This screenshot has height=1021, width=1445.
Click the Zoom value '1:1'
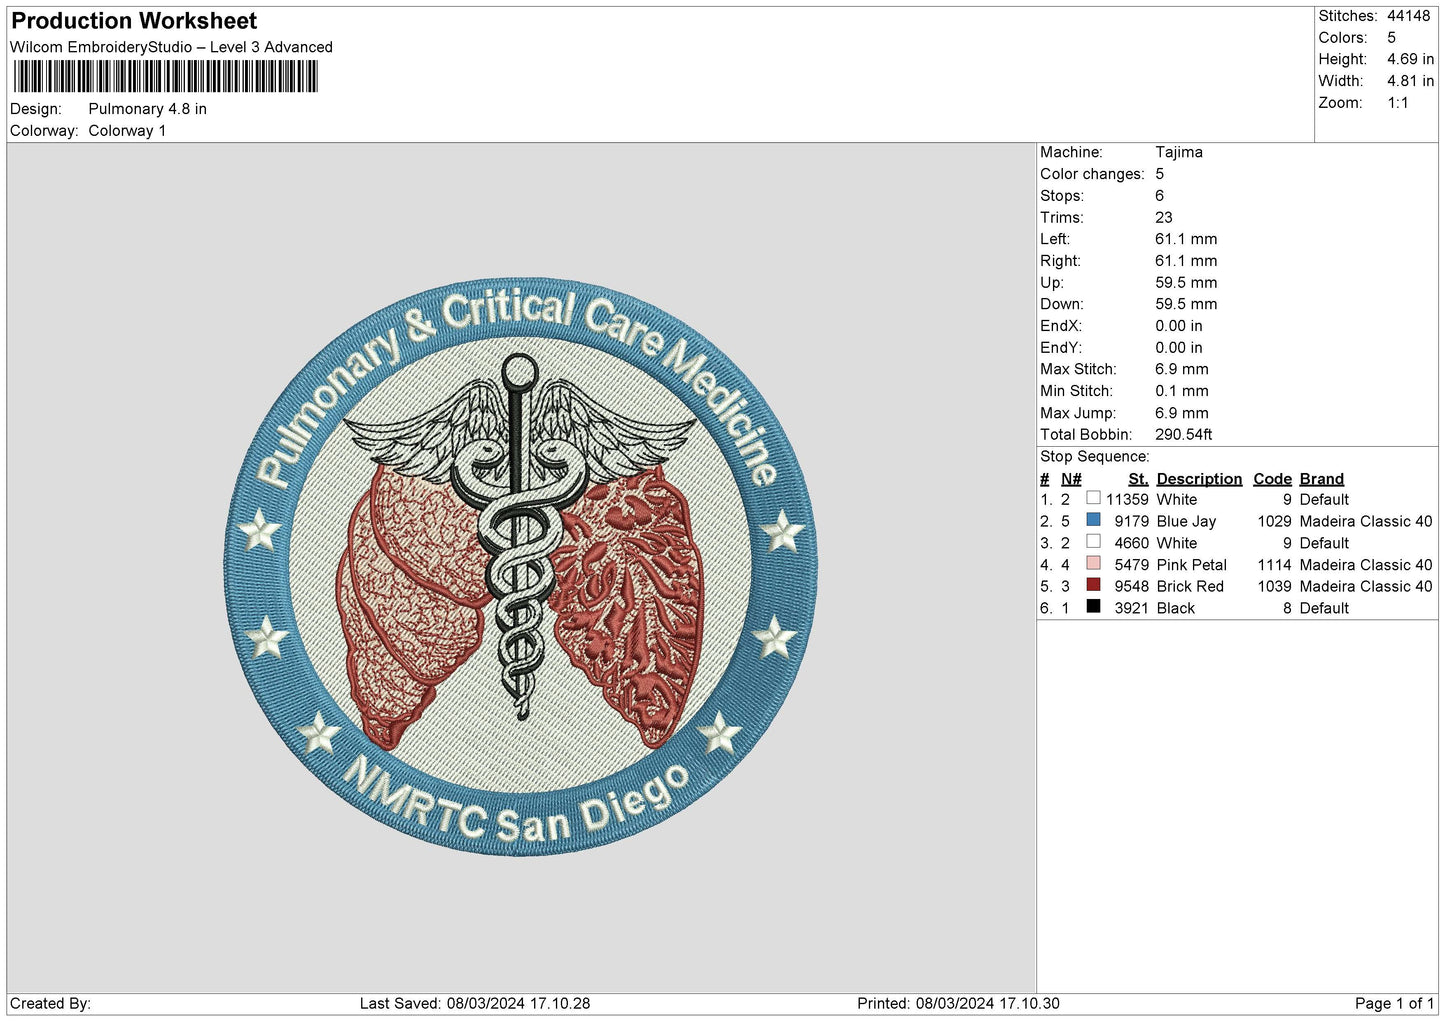(x=1397, y=103)
